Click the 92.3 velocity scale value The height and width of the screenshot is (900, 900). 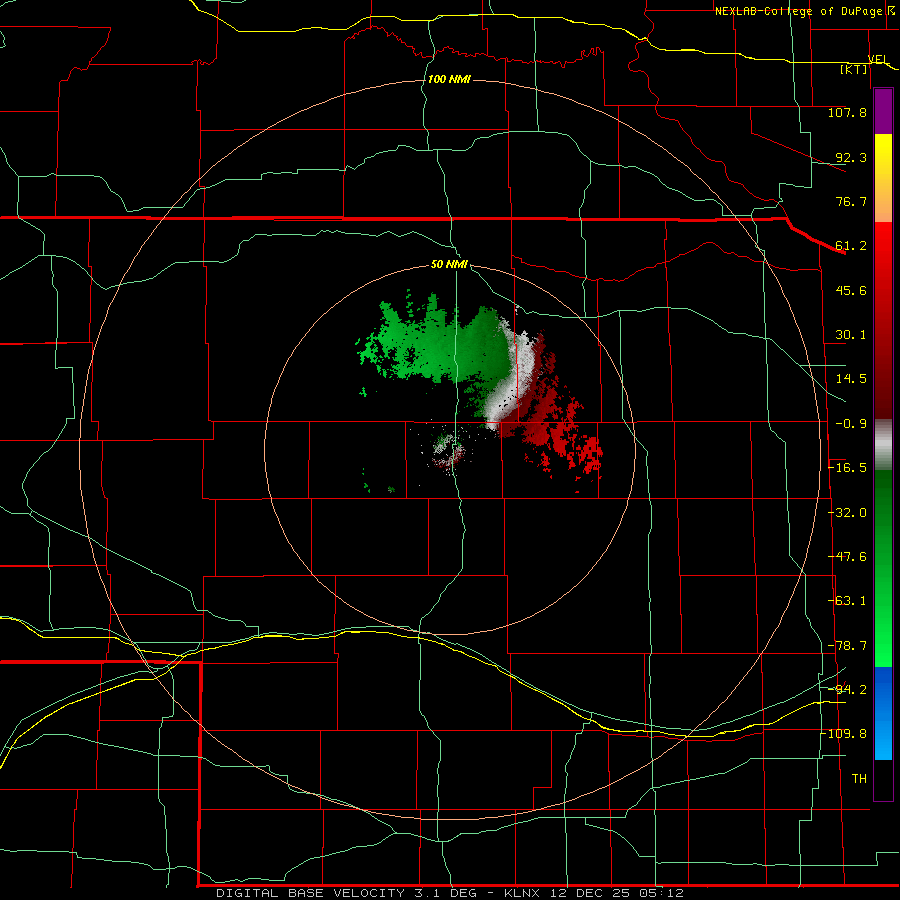[x=851, y=157]
